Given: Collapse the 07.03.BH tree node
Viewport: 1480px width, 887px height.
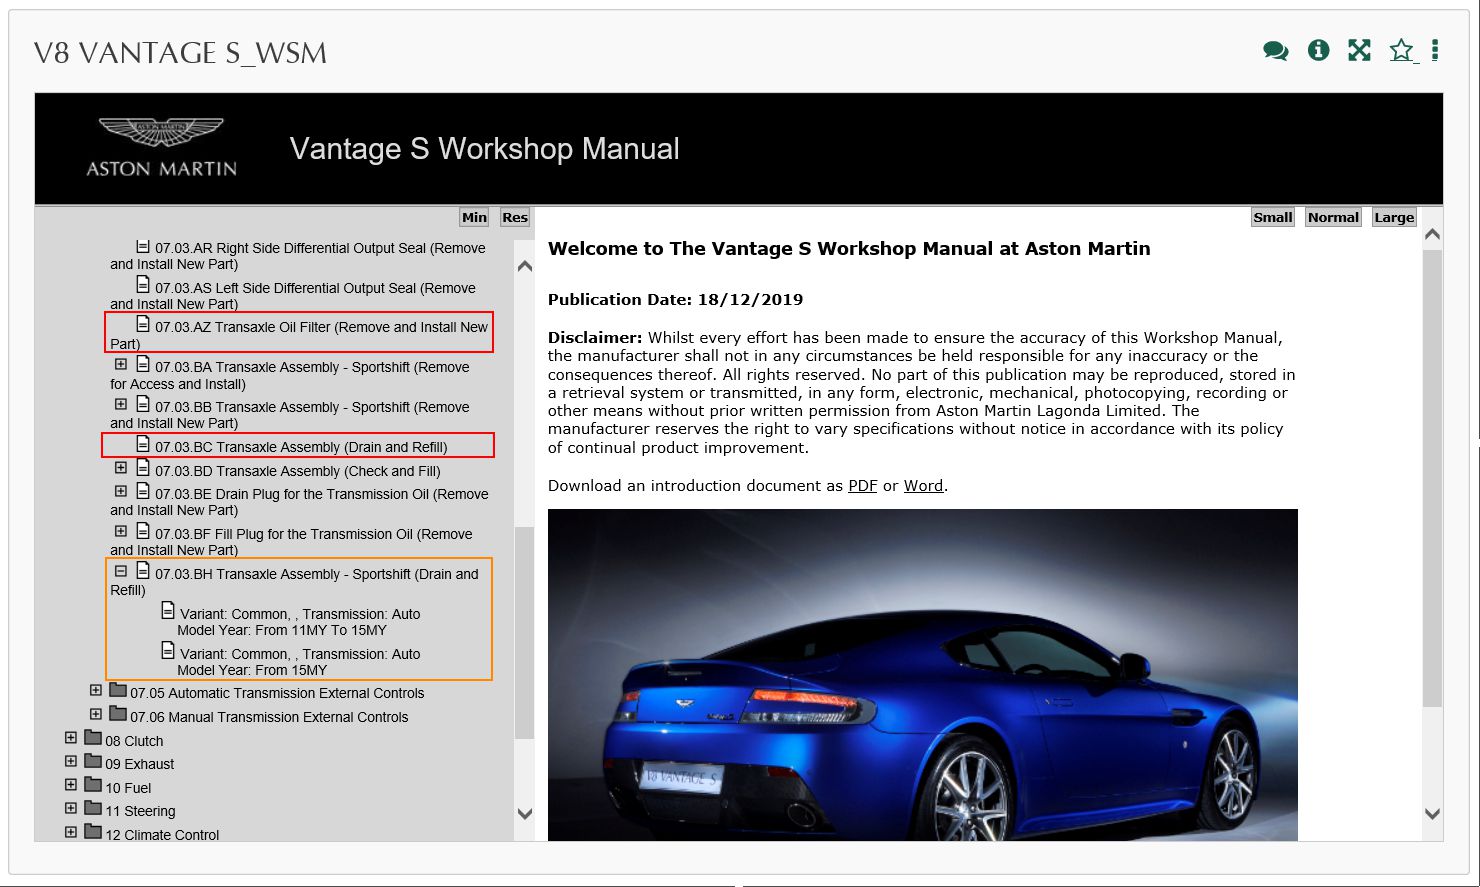Looking at the screenshot, I should tap(121, 572).
